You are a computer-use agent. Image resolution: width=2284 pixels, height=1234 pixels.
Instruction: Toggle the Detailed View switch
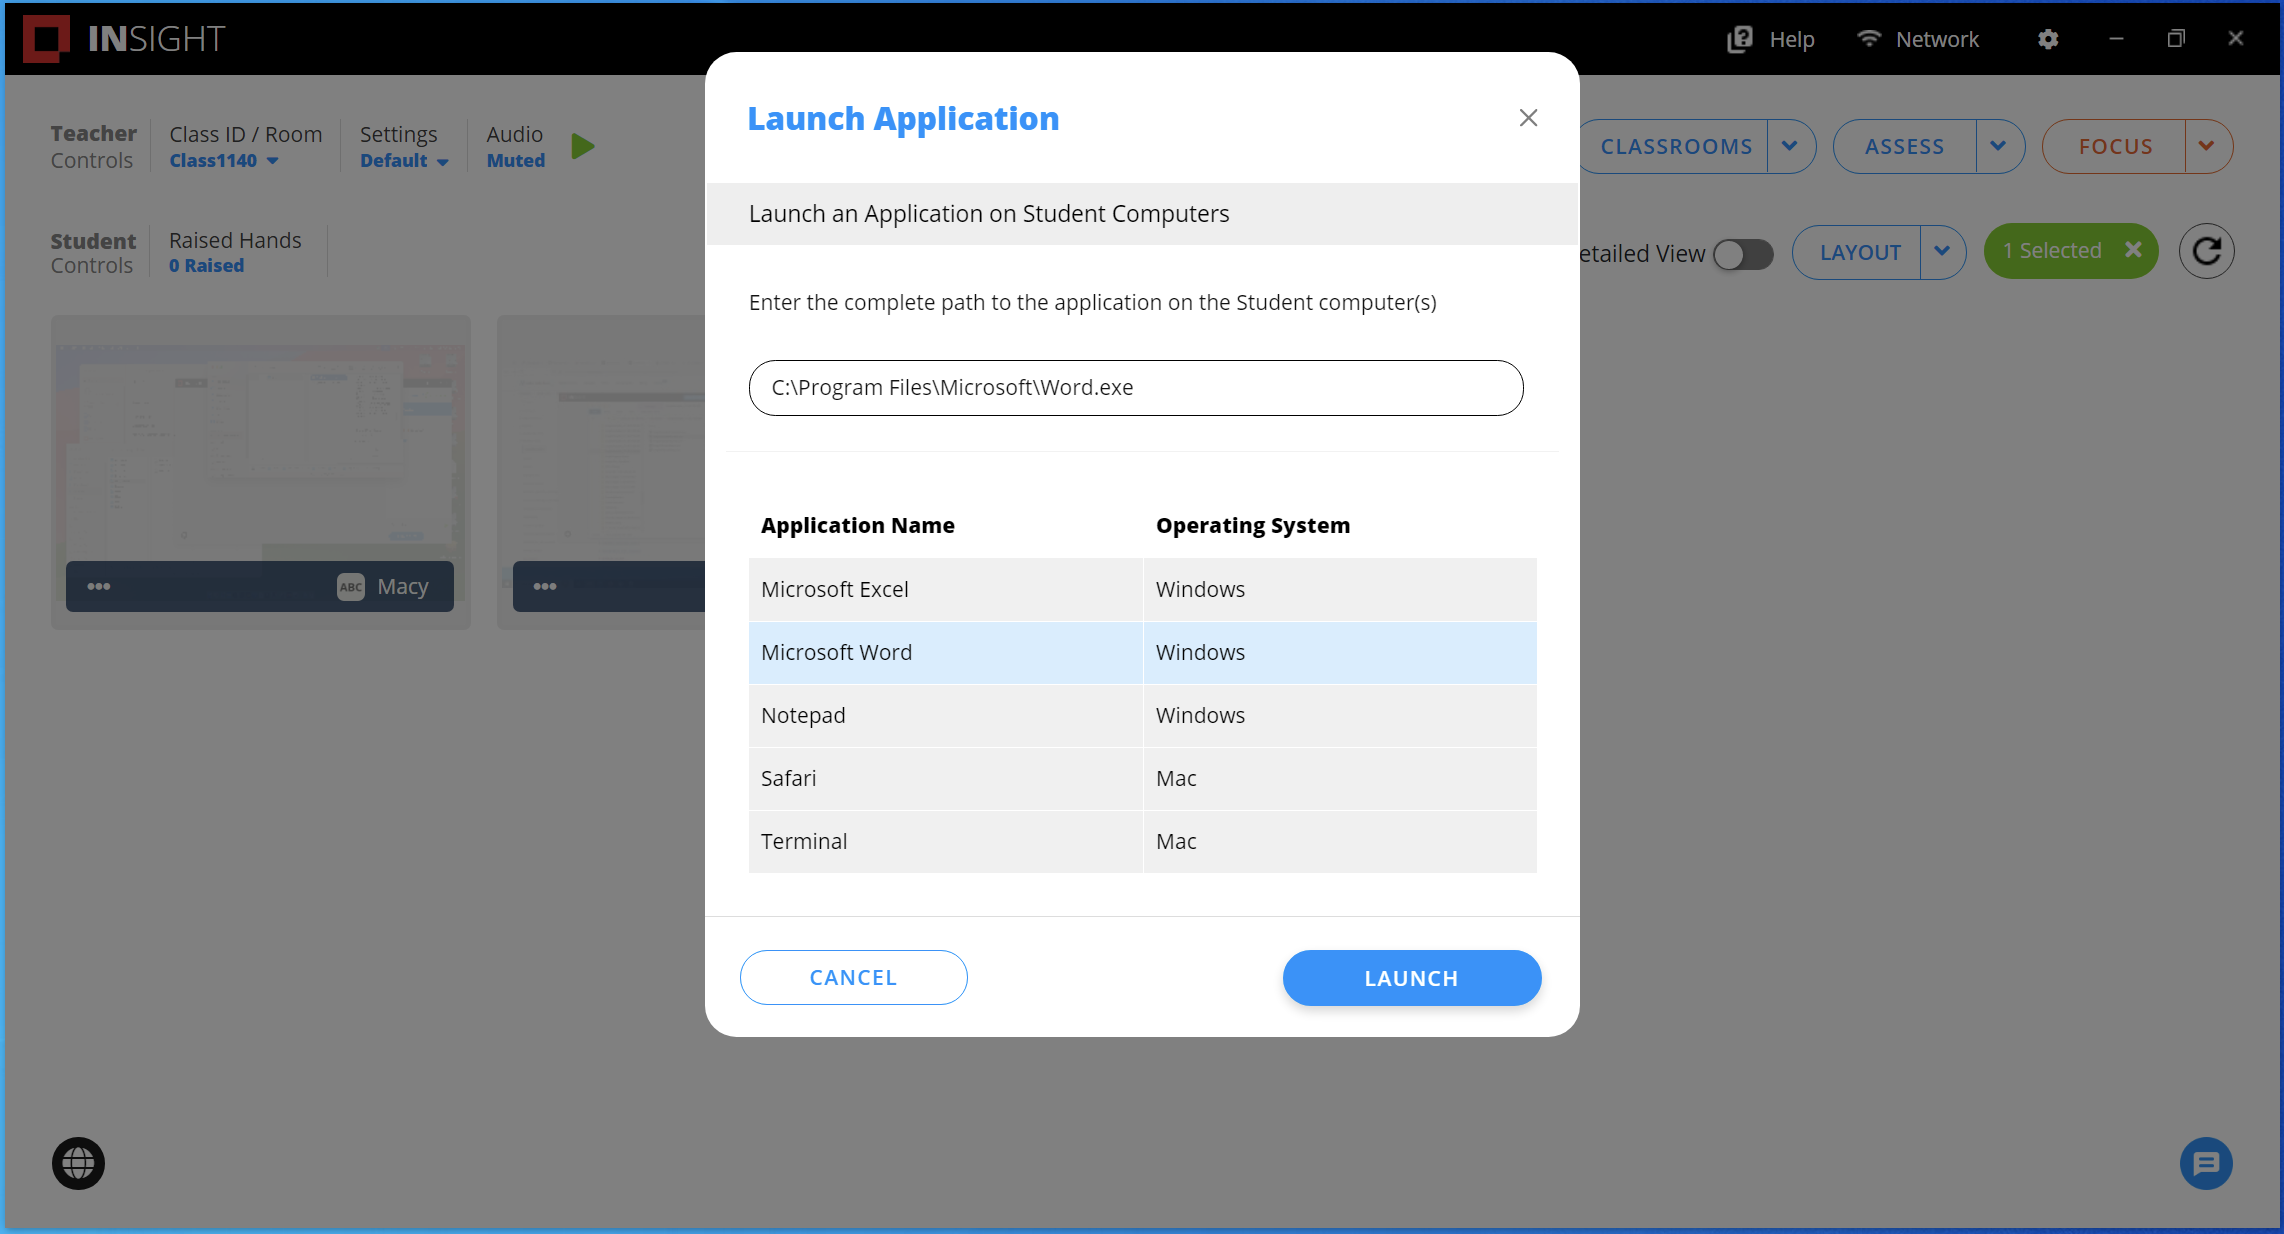[x=1743, y=254]
